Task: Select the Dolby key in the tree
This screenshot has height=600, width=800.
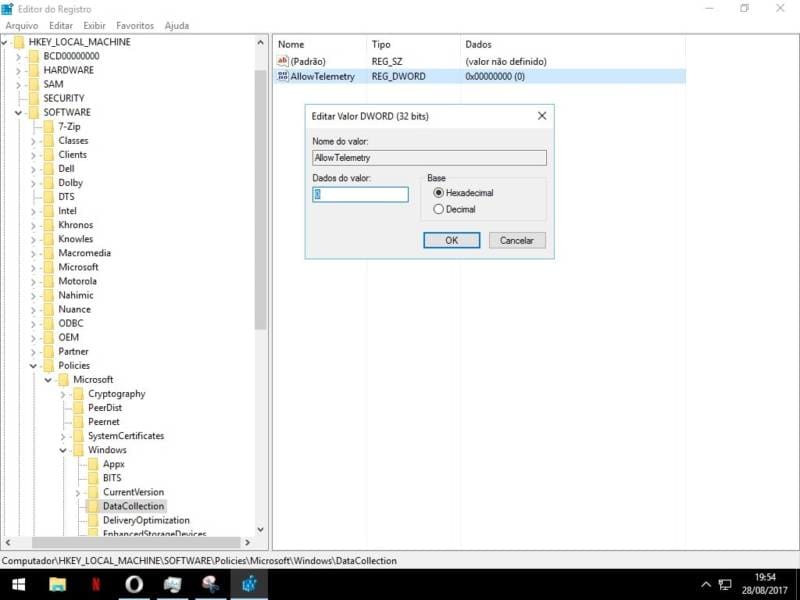Action: pos(70,183)
